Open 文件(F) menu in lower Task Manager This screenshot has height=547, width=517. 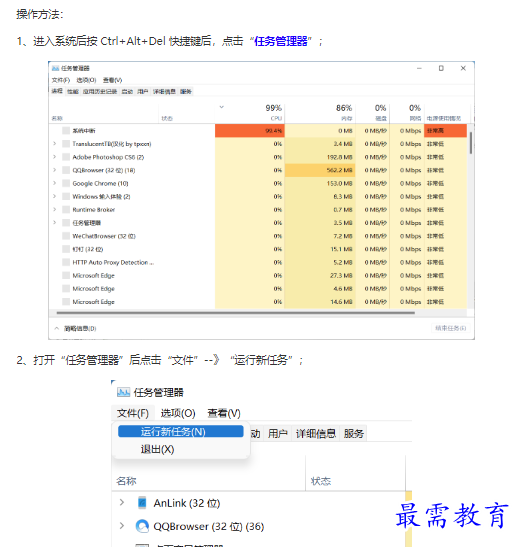(x=133, y=413)
